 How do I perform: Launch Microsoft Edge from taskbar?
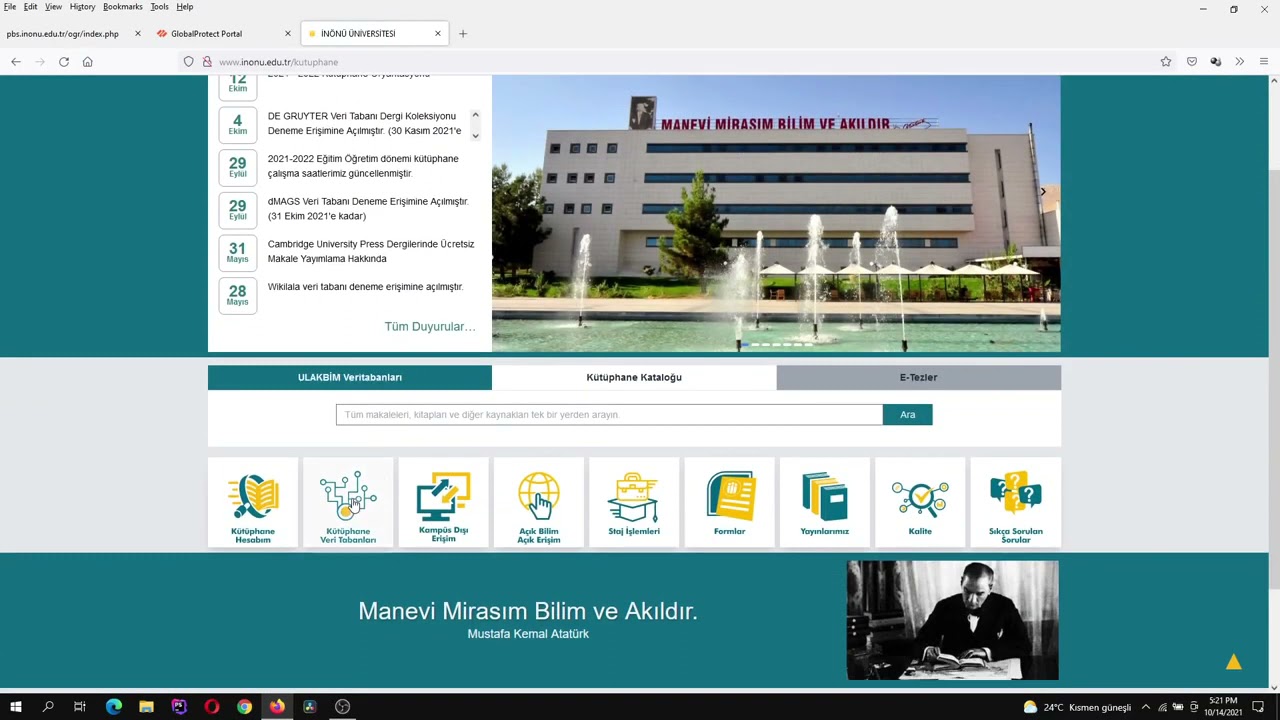(x=114, y=707)
